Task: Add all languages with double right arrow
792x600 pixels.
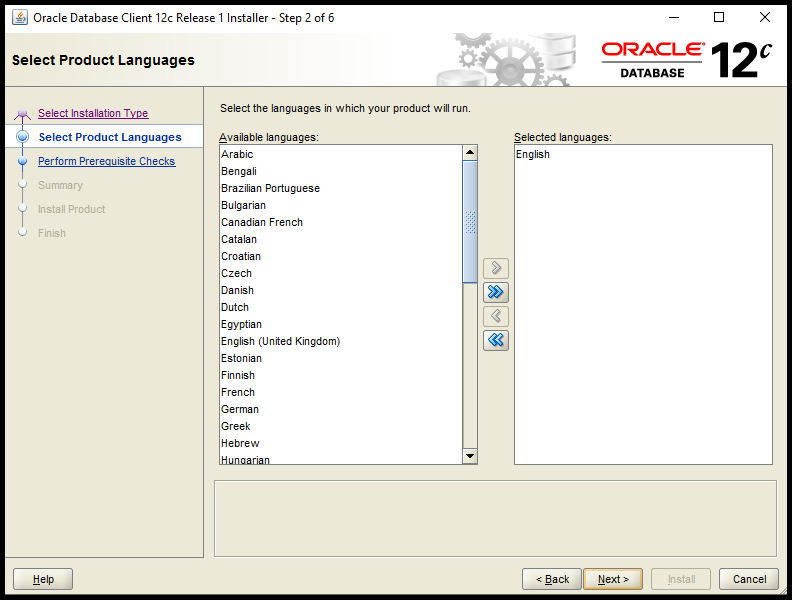Action: click(496, 292)
